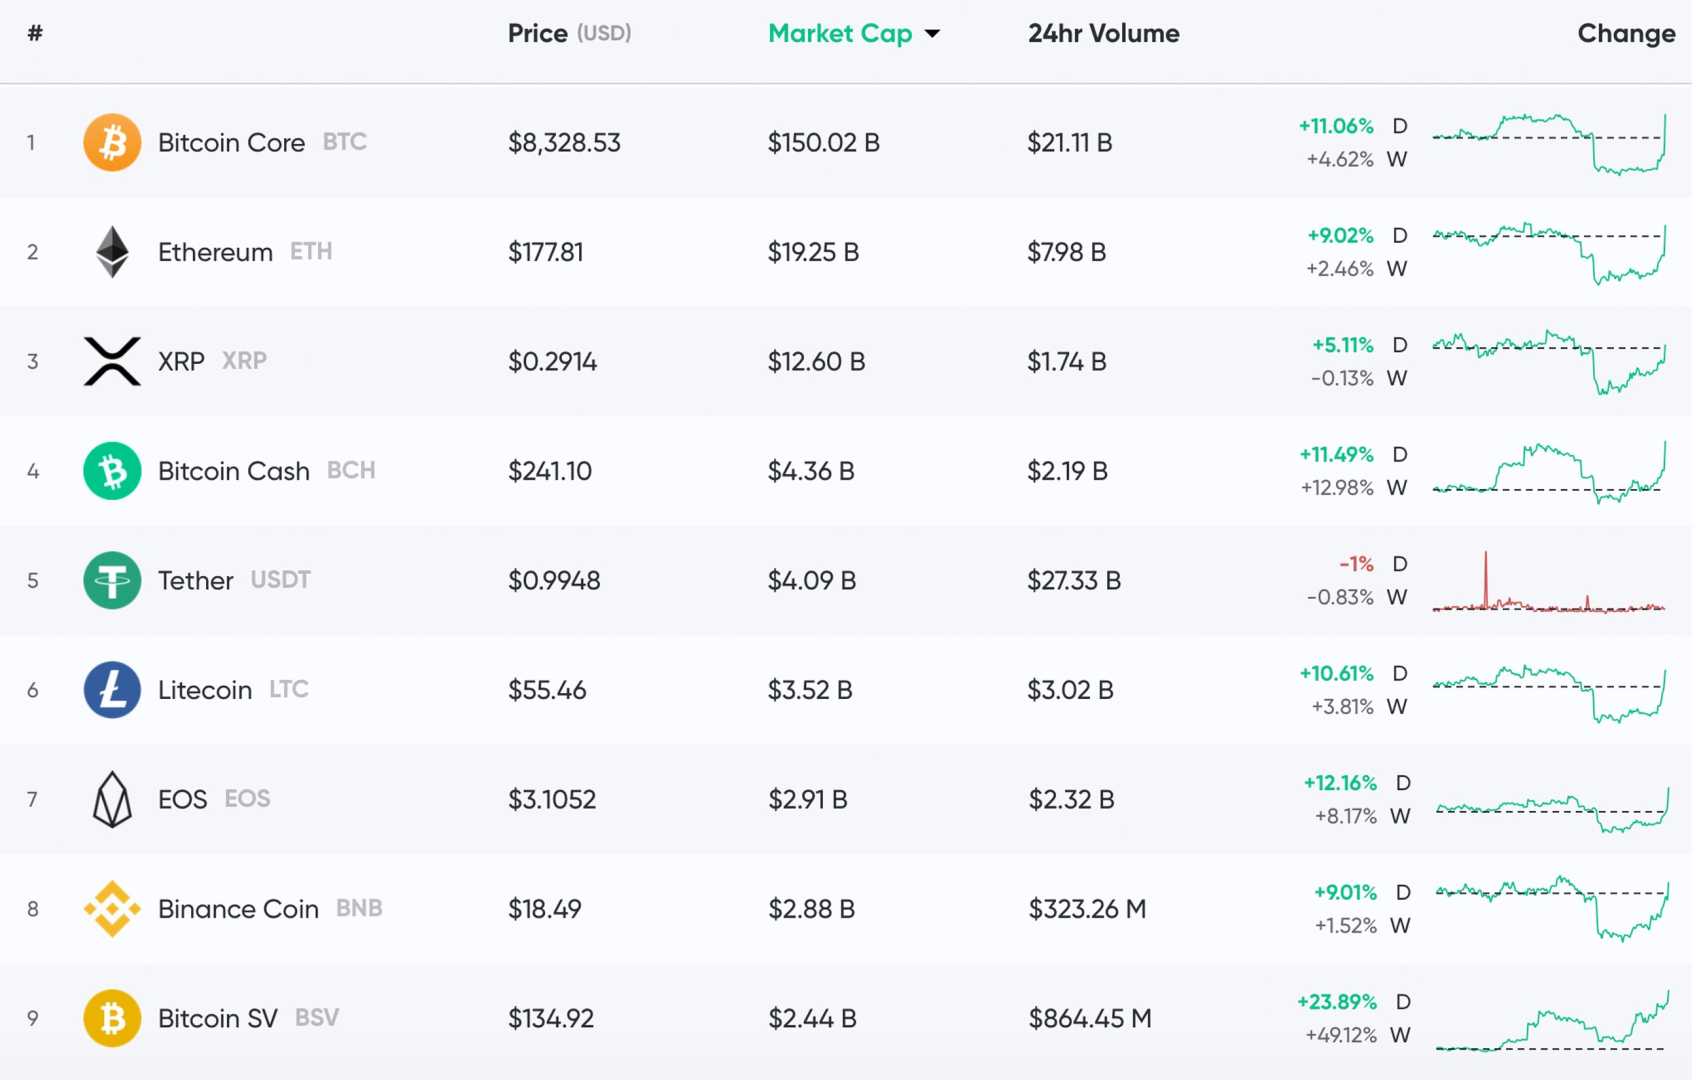
Task: Sort by the Change column header
Action: [1627, 33]
